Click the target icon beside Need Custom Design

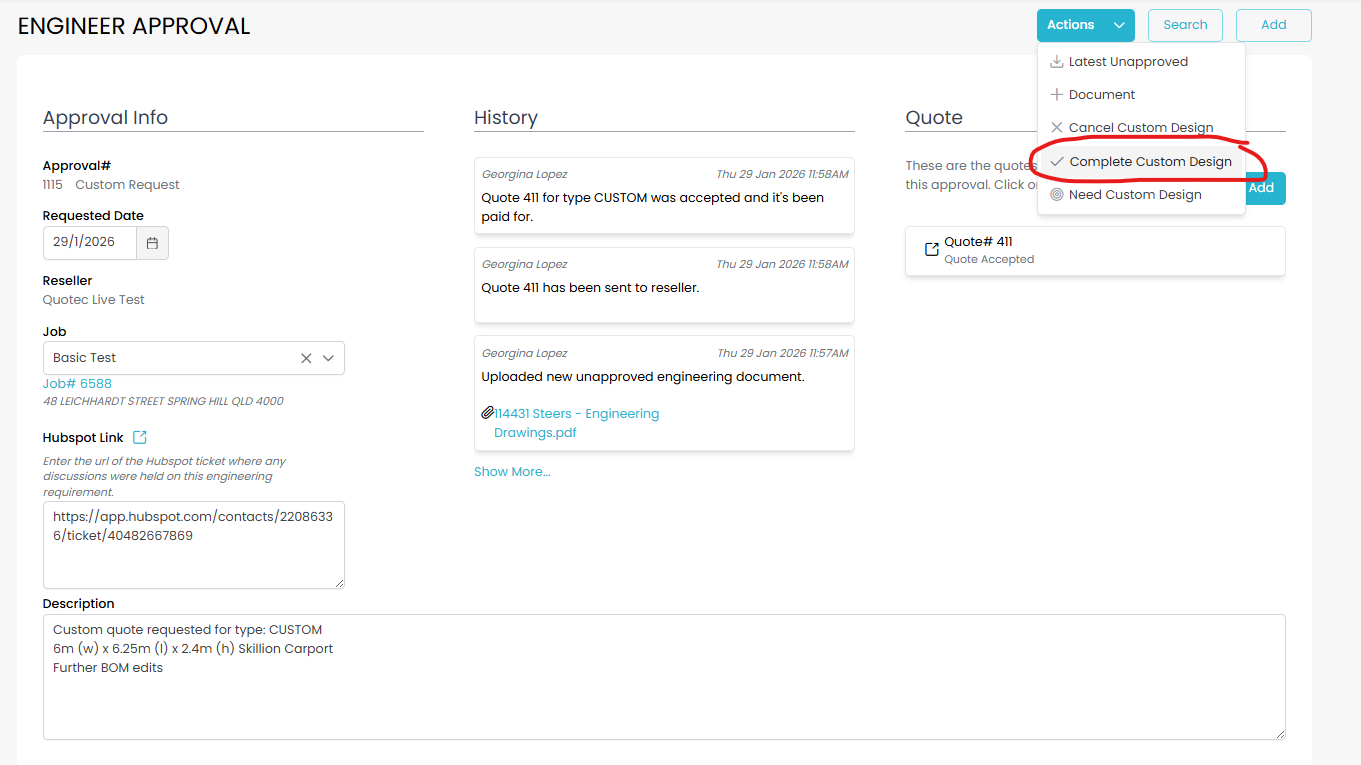[1056, 195]
